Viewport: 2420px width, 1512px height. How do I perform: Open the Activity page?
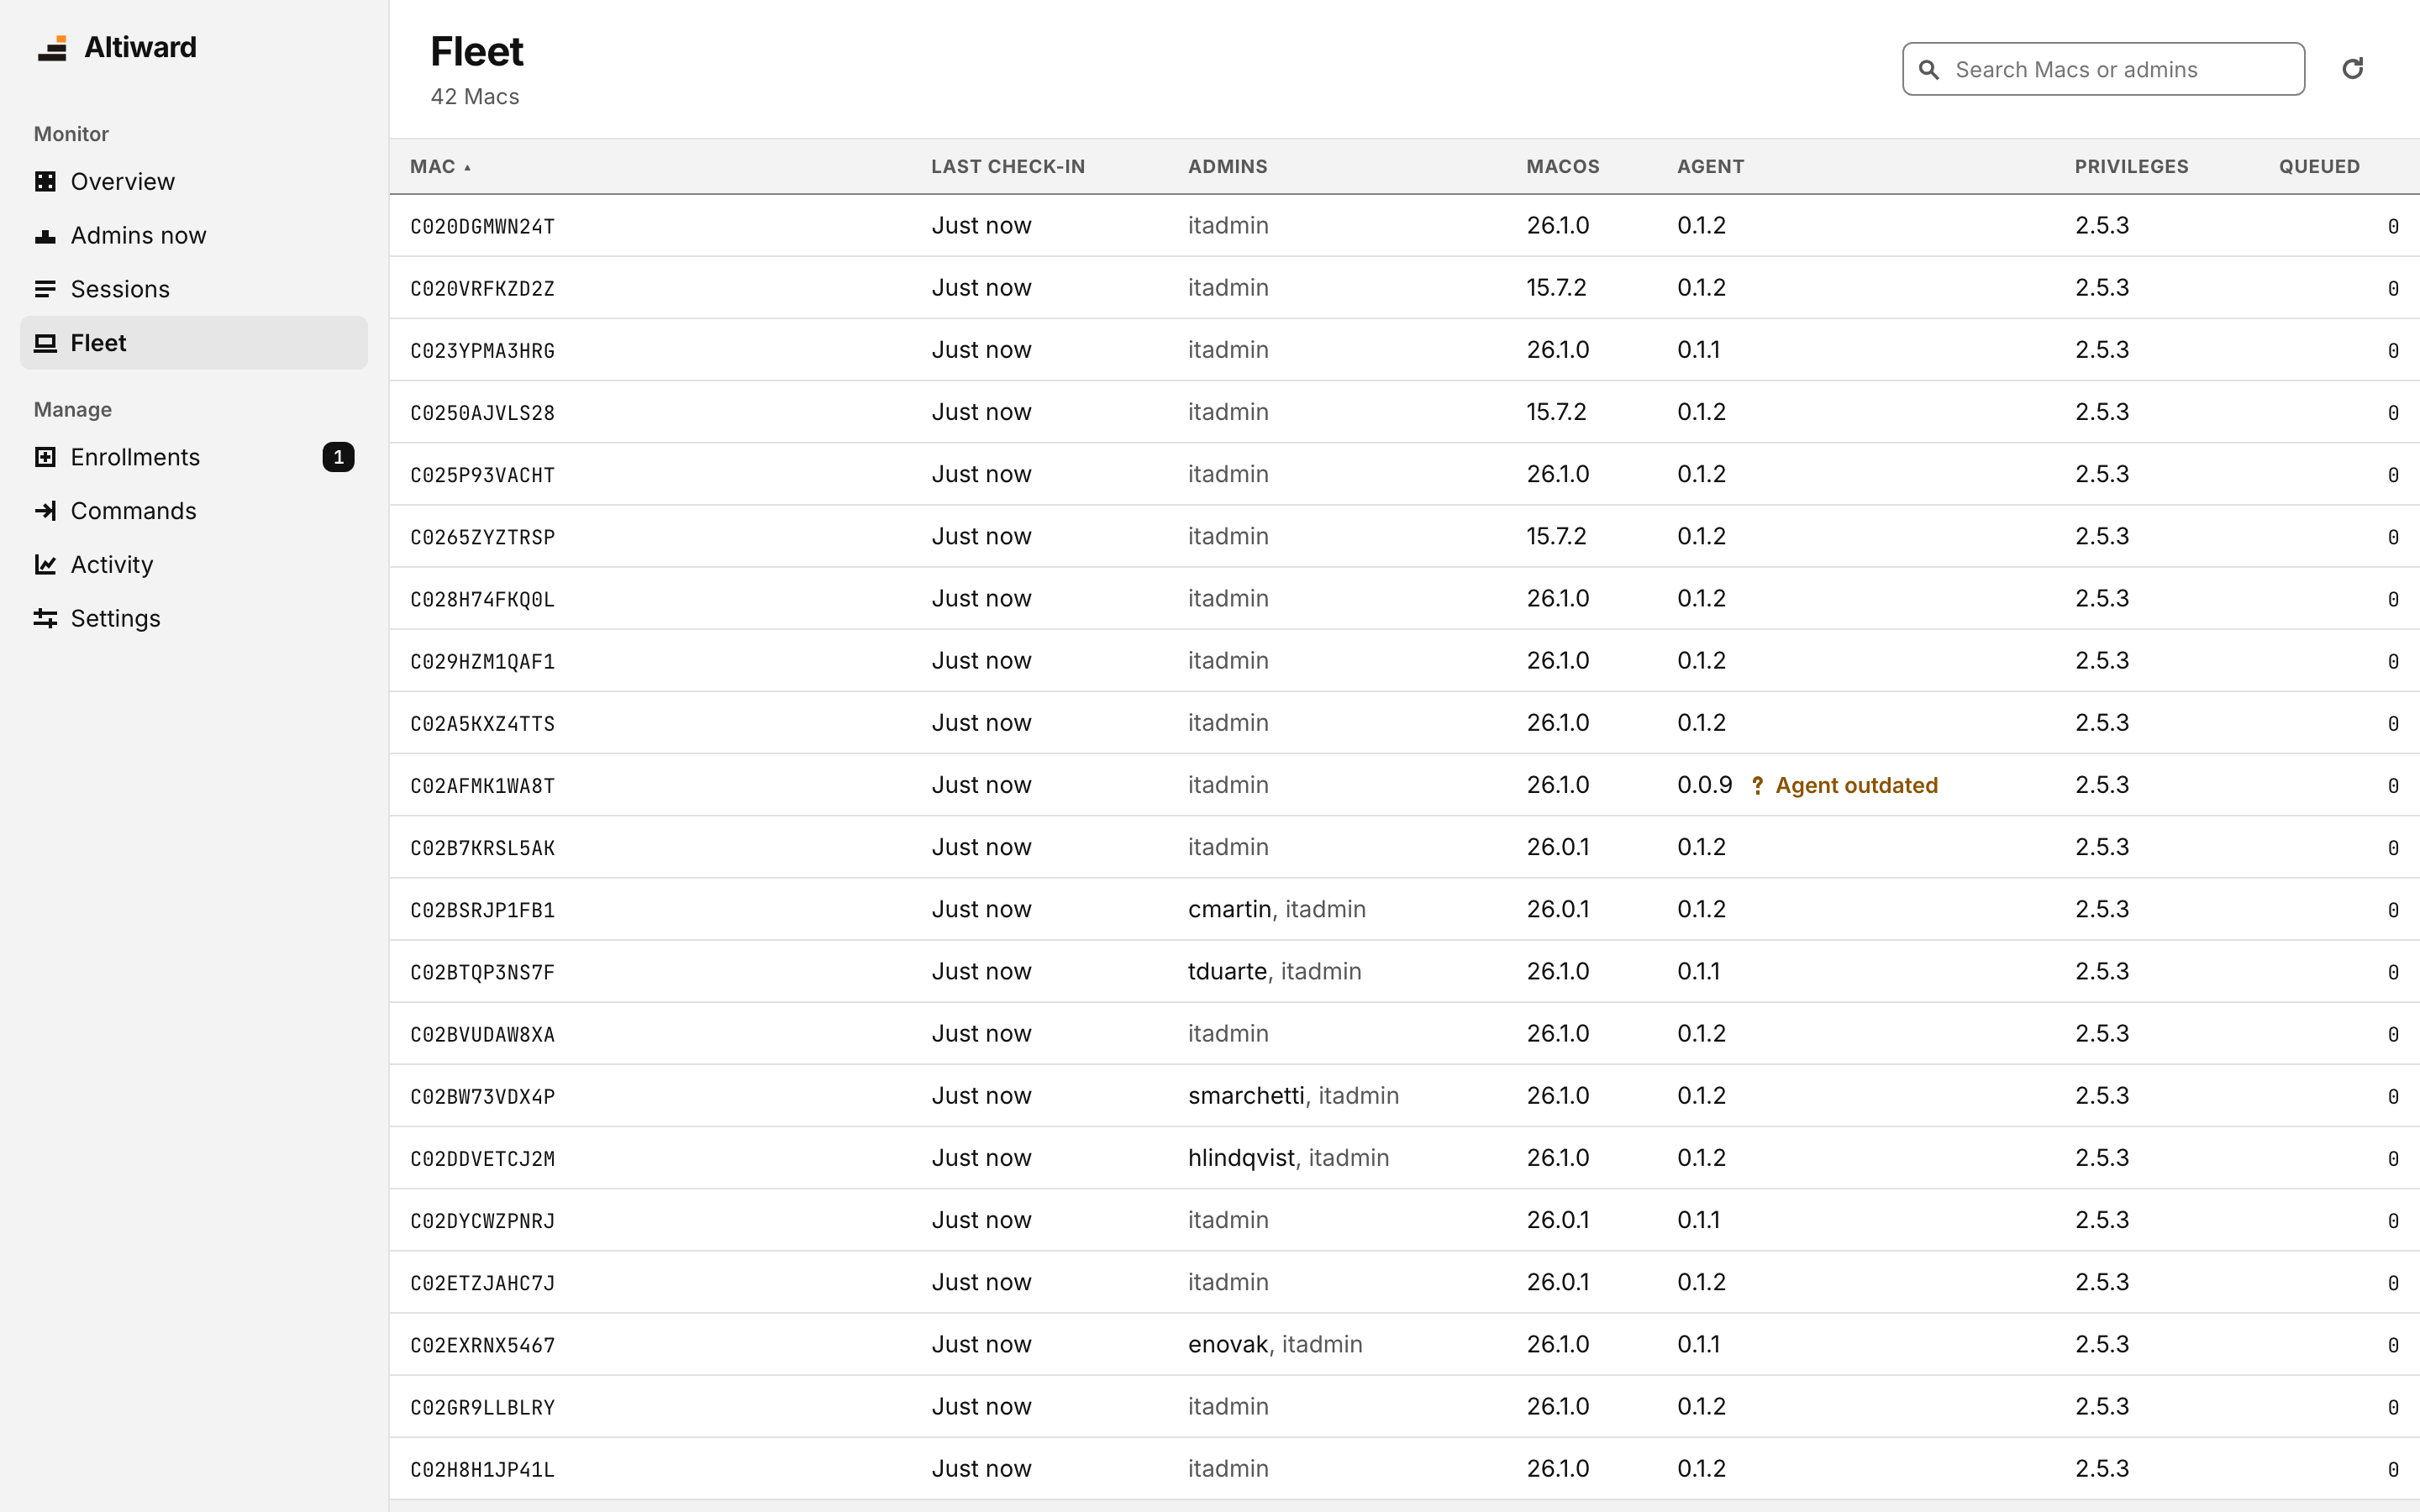(x=194, y=565)
